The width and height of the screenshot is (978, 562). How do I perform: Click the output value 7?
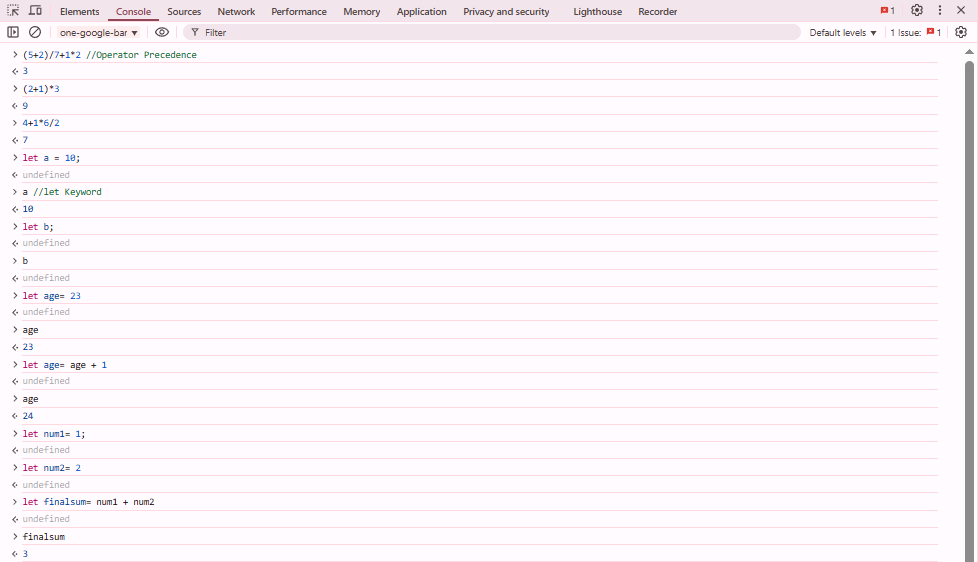[25, 140]
